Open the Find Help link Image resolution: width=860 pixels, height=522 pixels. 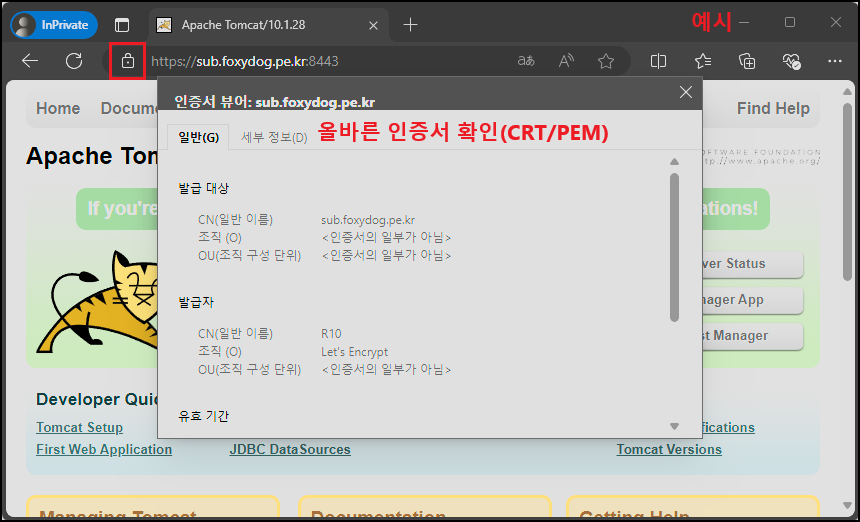coord(773,109)
